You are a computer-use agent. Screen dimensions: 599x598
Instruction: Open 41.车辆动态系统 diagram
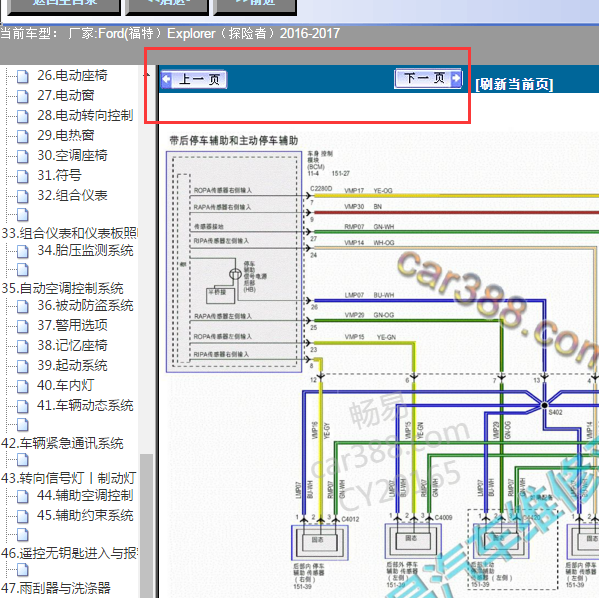coord(85,405)
